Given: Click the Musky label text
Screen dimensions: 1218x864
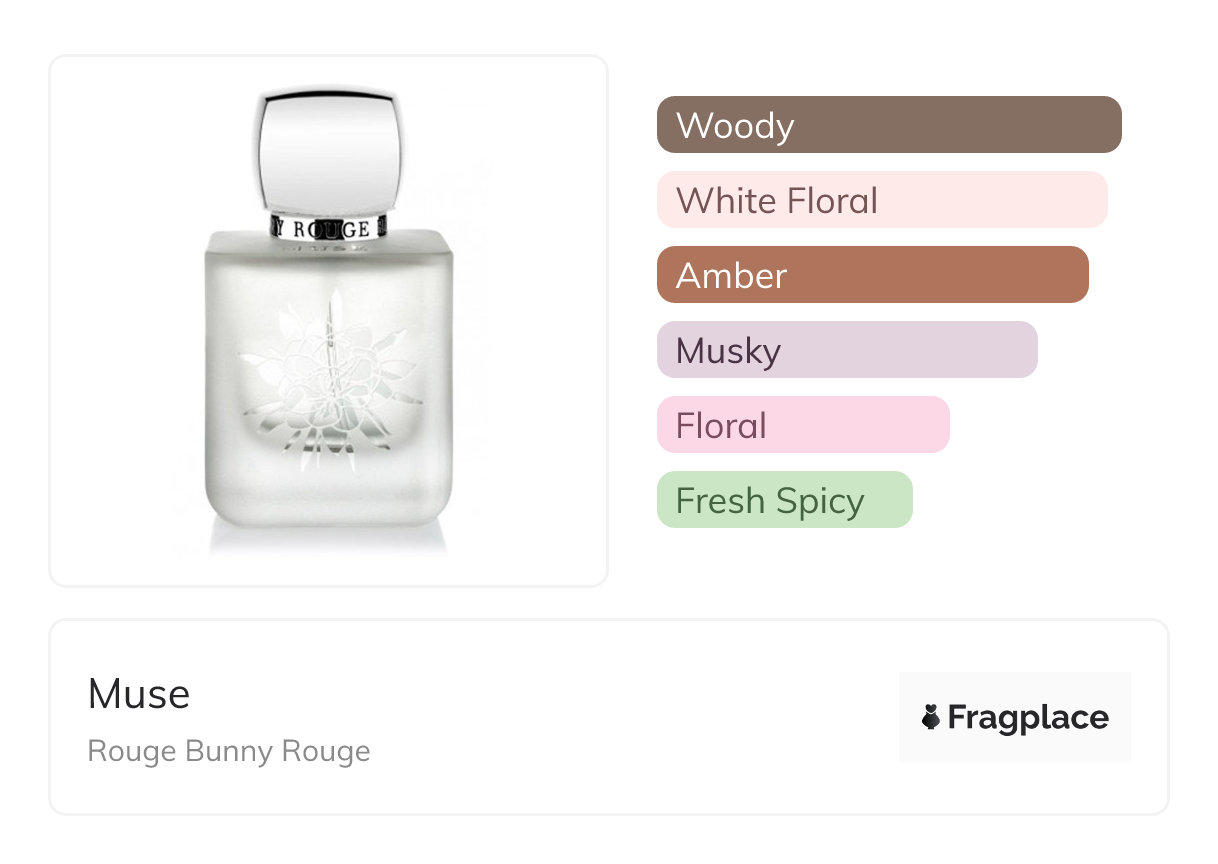Looking at the screenshot, I should click(x=728, y=351).
